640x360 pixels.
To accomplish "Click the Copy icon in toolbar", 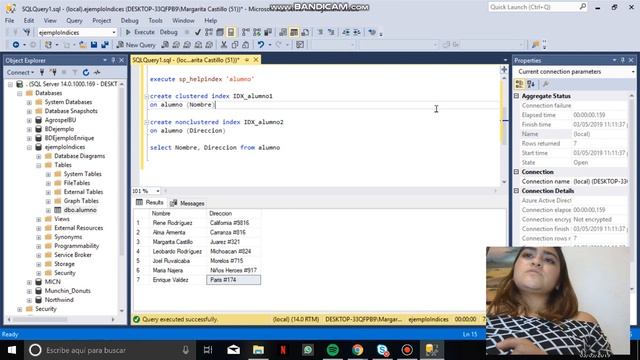I will click(235, 45).
